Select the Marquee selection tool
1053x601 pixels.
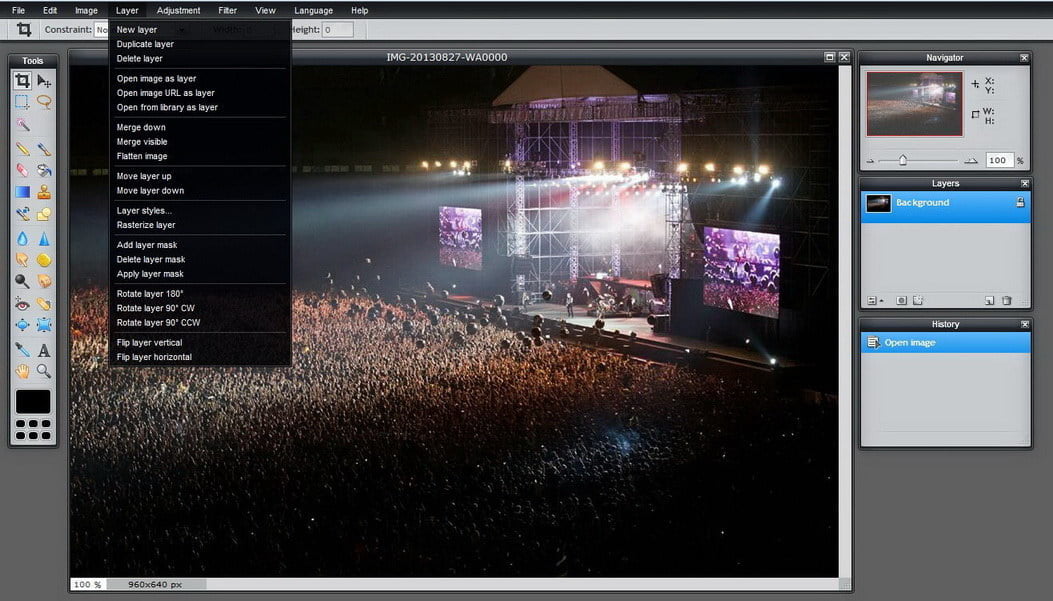click(x=22, y=102)
